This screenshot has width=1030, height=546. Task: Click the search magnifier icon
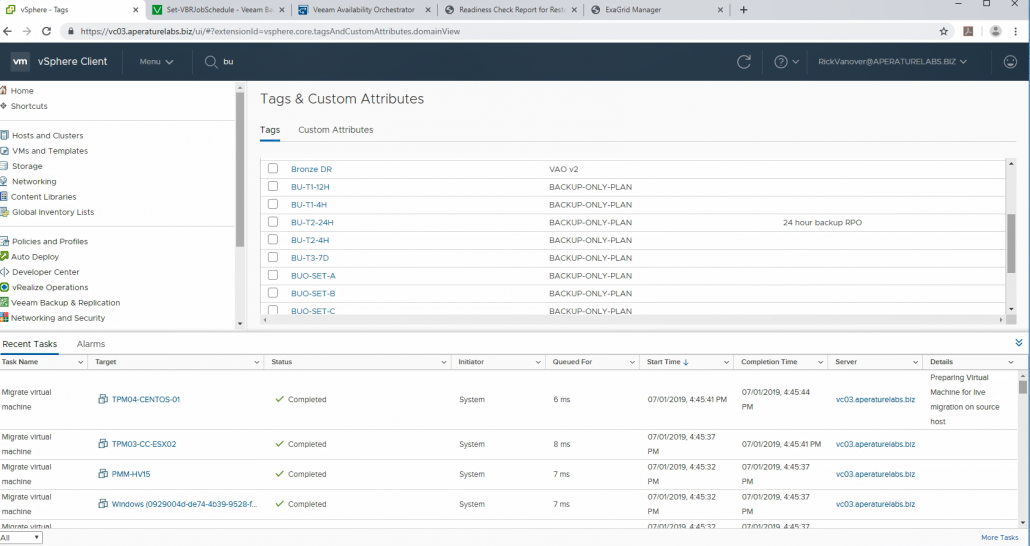(x=211, y=62)
